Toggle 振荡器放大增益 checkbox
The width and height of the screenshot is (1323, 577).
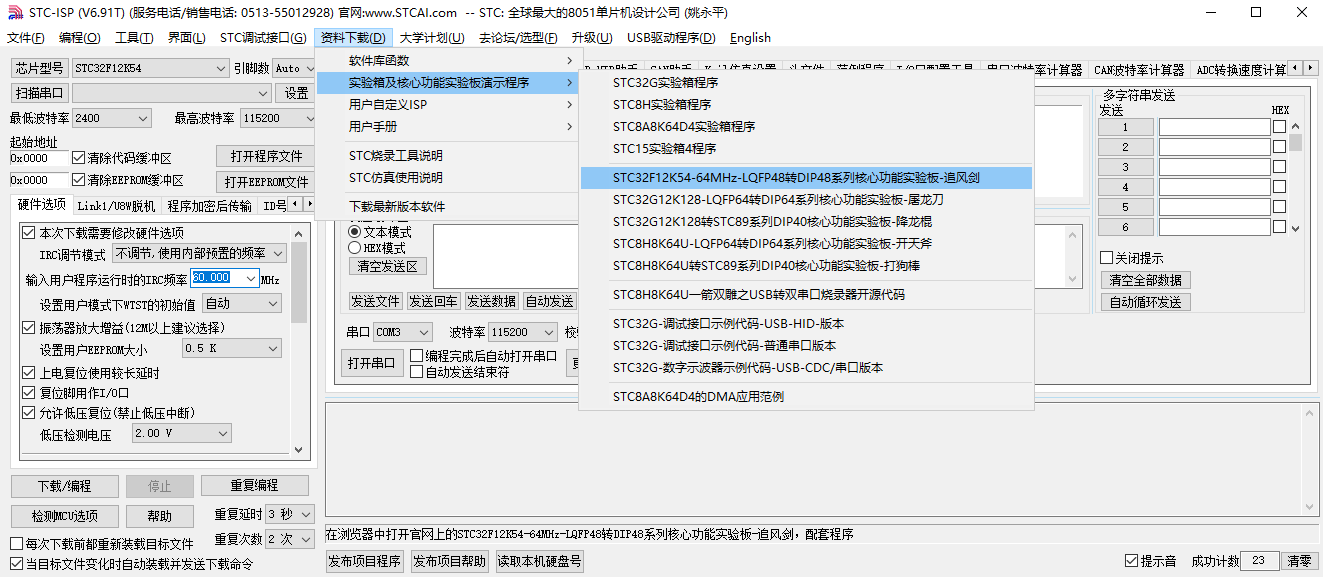pyautogui.click(x=29, y=328)
